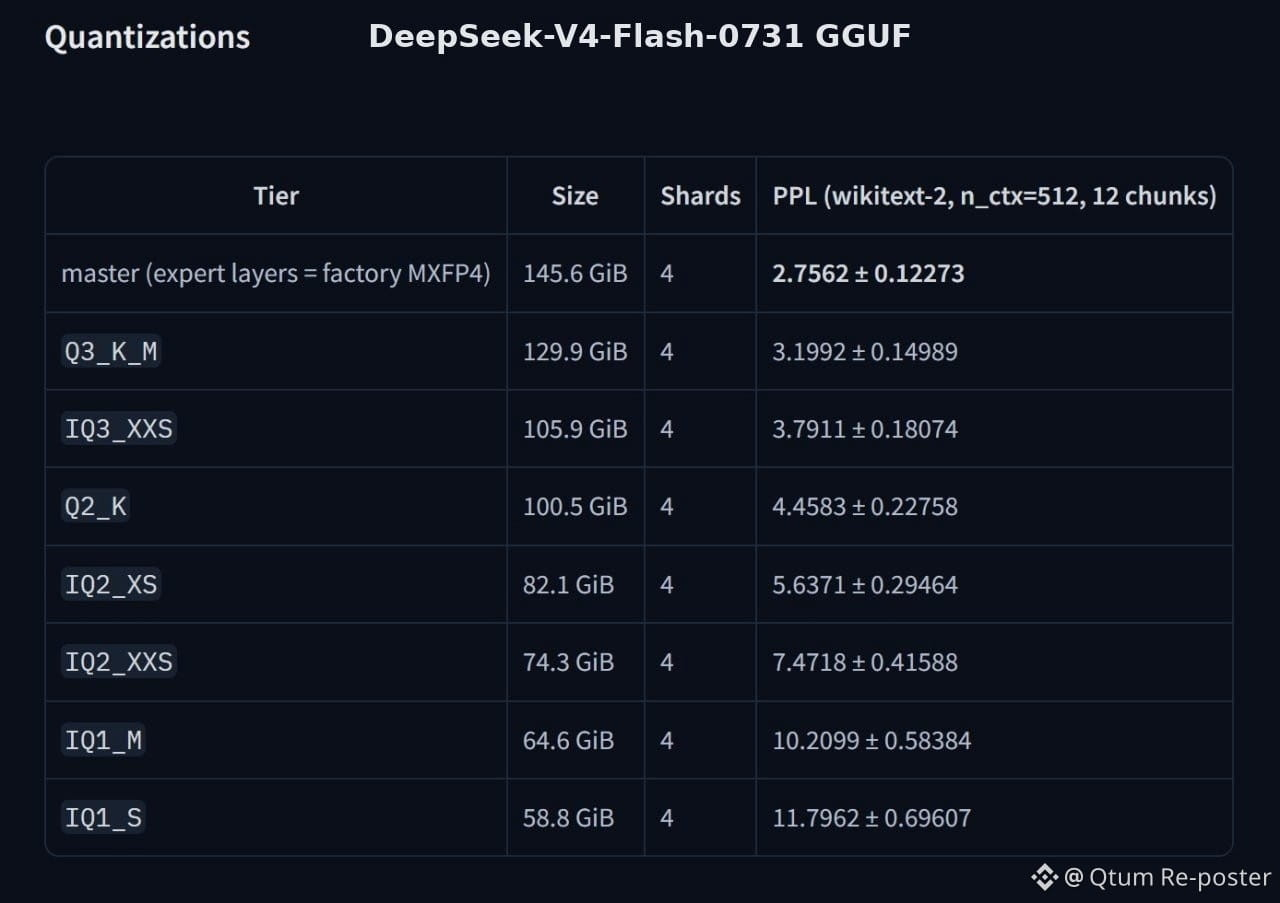Click the DeepSeek-V4-Flash-0731 GGUF title
This screenshot has height=903, width=1280.
pos(640,36)
